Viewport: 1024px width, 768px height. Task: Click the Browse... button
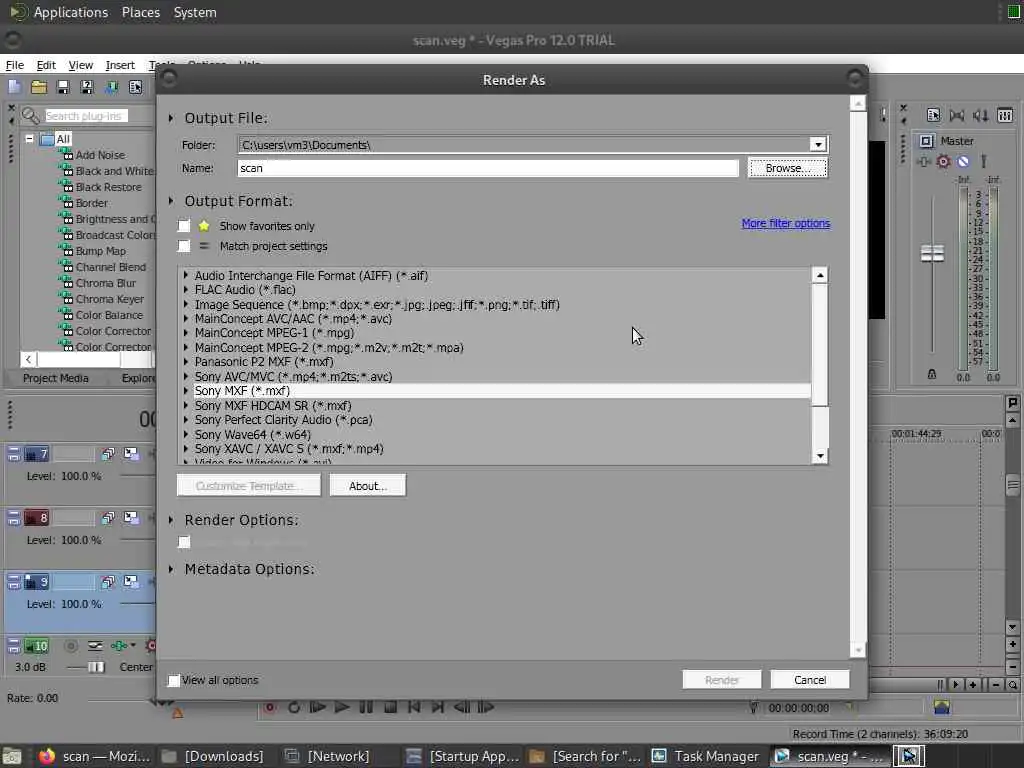pos(788,168)
